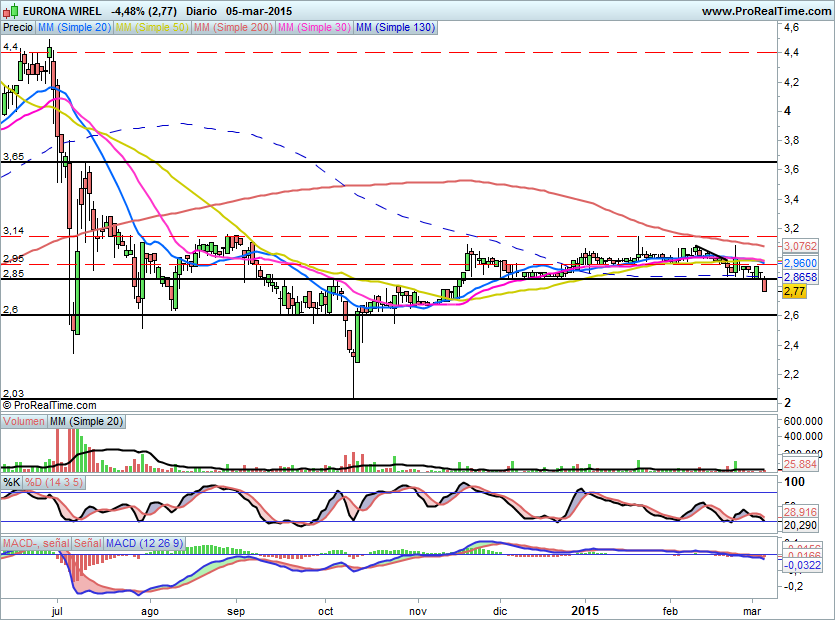Click the © ProRealTime.com copyright text

point(50,405)
